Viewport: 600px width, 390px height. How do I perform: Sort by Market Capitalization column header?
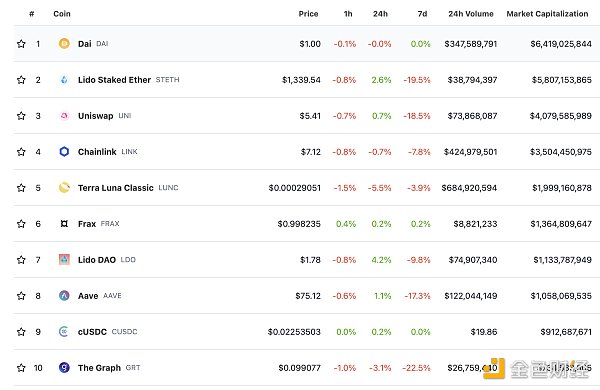[547, 14]
